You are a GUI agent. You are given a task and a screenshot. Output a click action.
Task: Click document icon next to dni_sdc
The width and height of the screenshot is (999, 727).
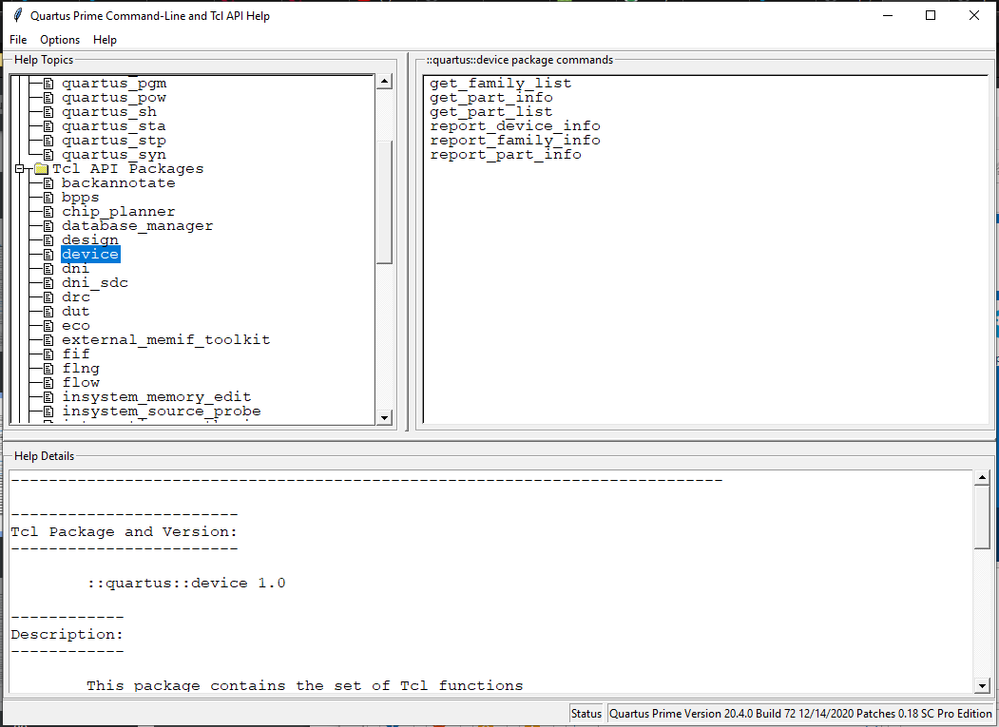[x=48, y=283]
